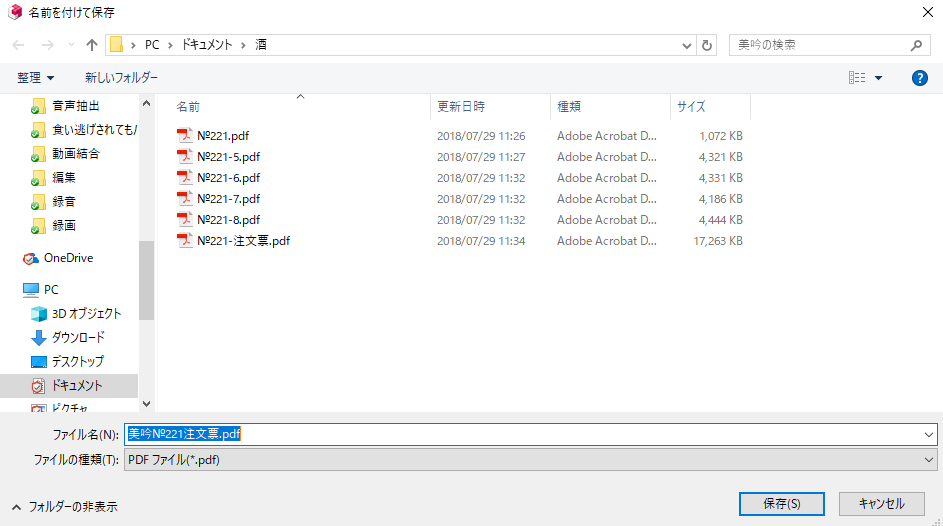Image resolution: width=943 pixels, height=526 pixels.
Task: Open the view options dropdown arrow
Action: (x=878, y=78)
